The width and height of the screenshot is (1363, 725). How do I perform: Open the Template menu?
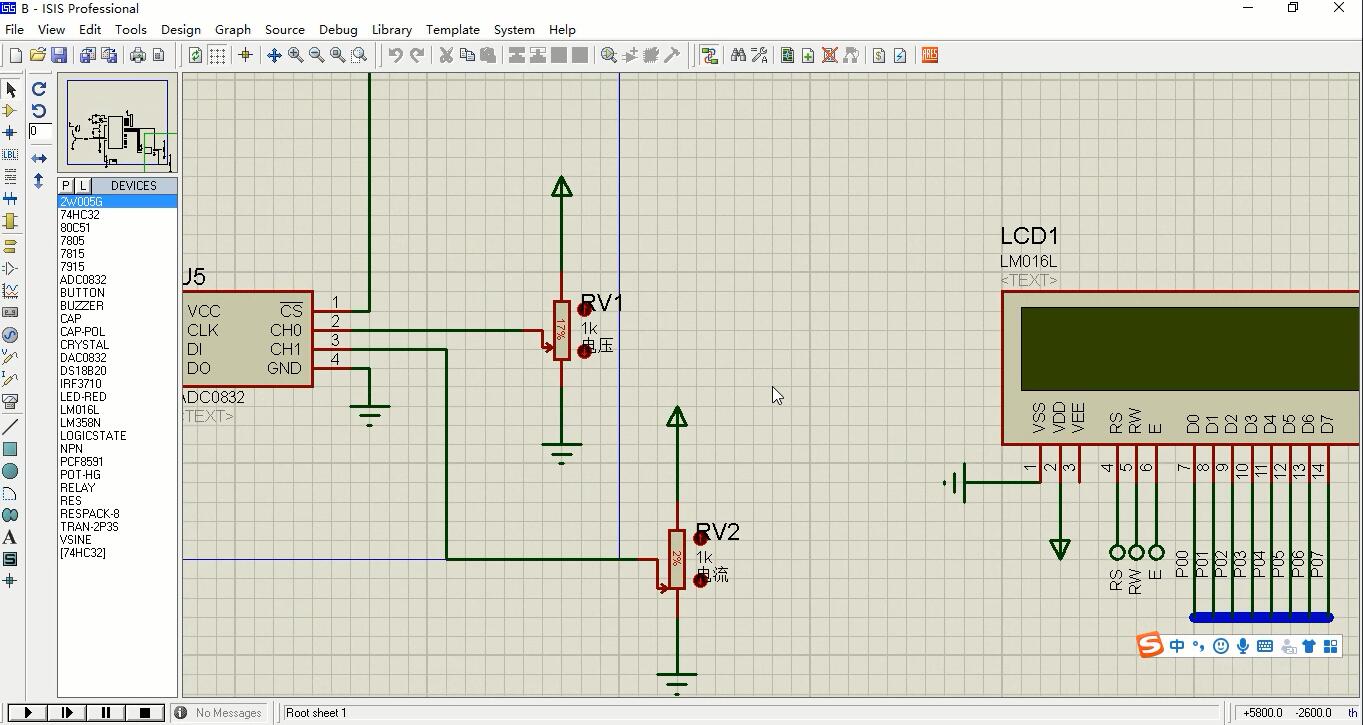pyautogui.click(x=453, y=30)
